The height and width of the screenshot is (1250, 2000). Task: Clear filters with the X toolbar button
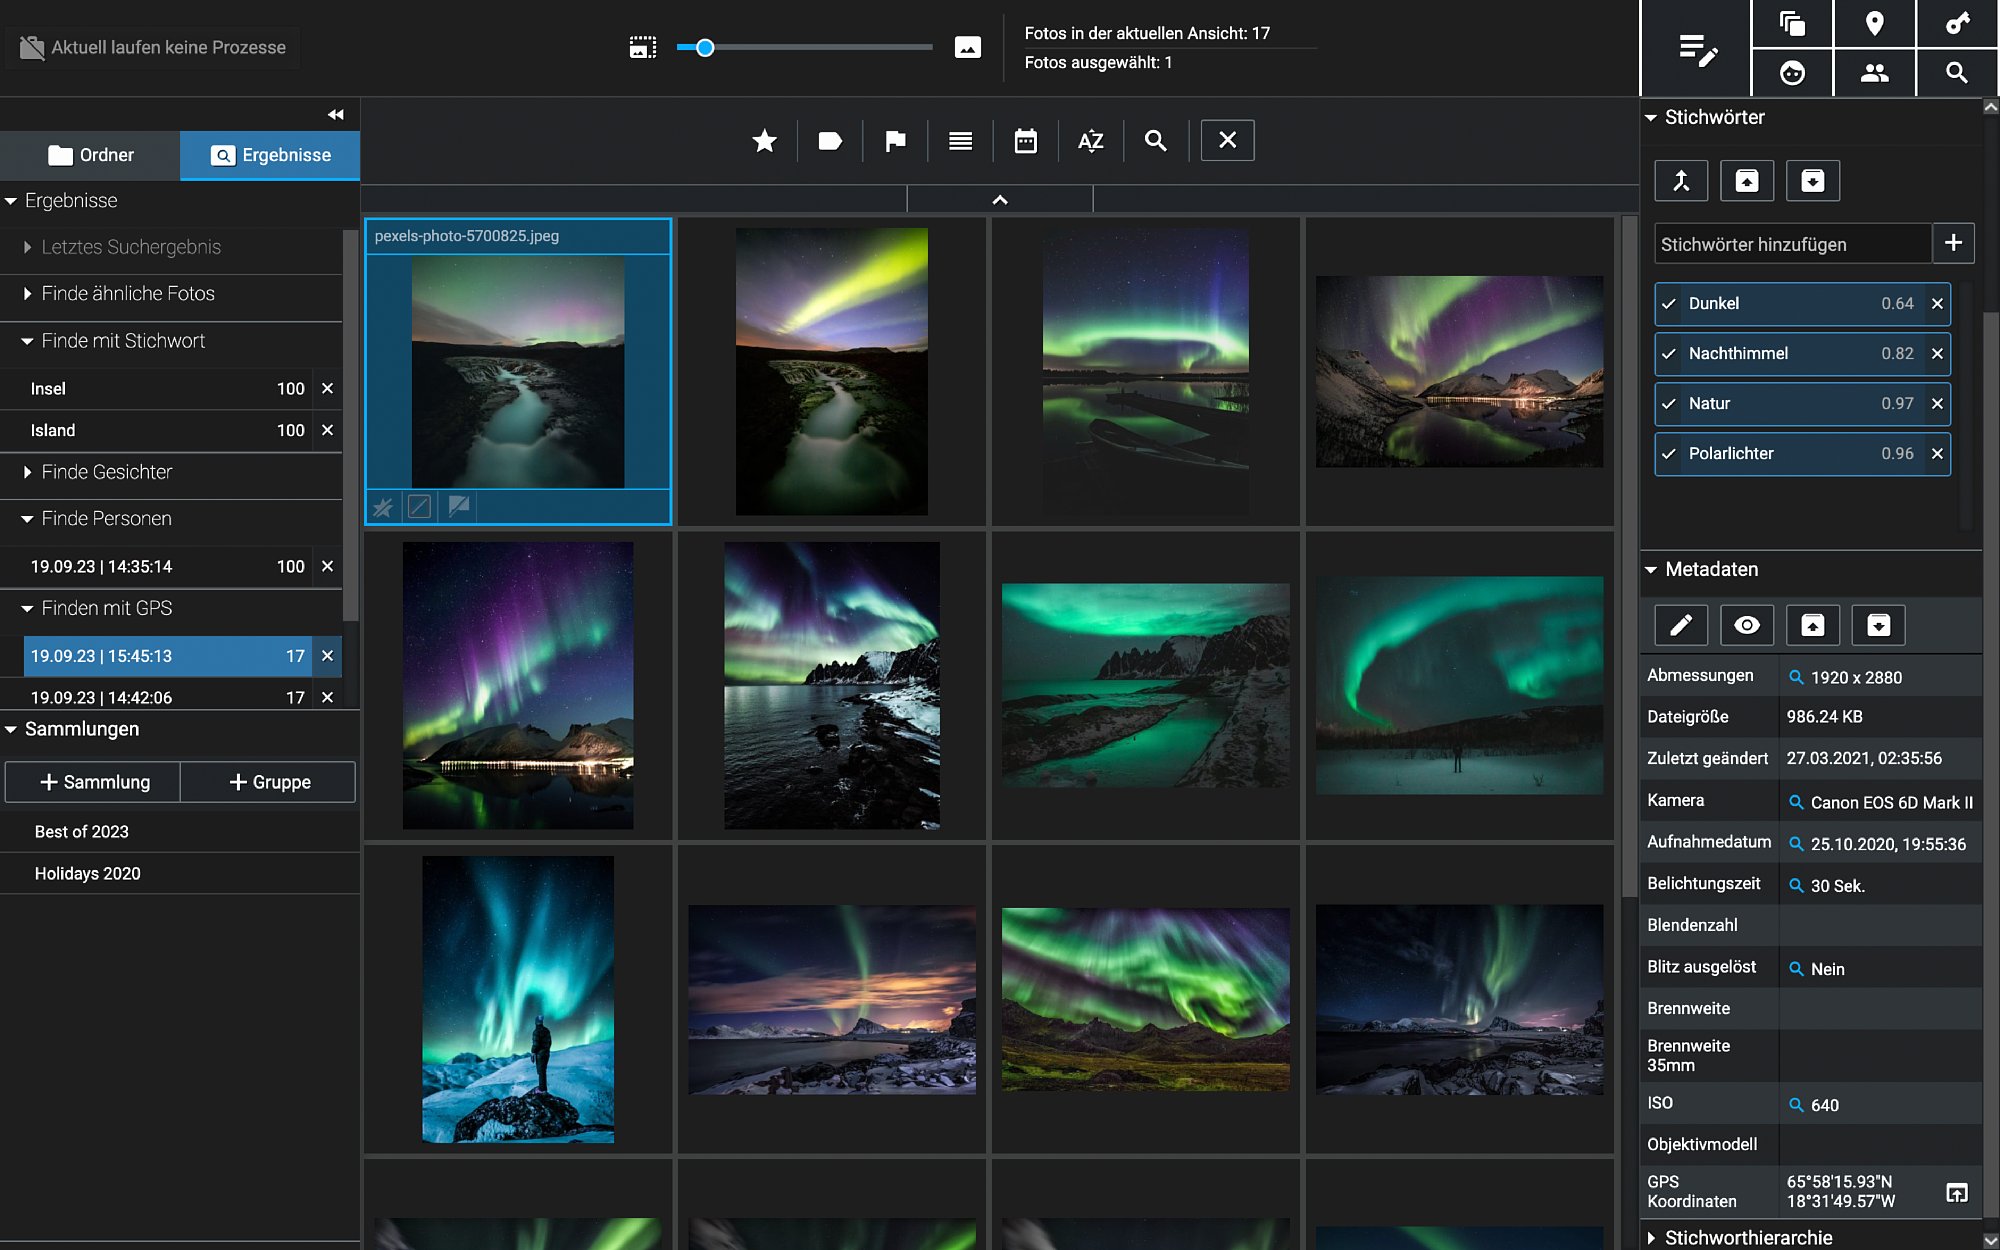pos(1228,140)
